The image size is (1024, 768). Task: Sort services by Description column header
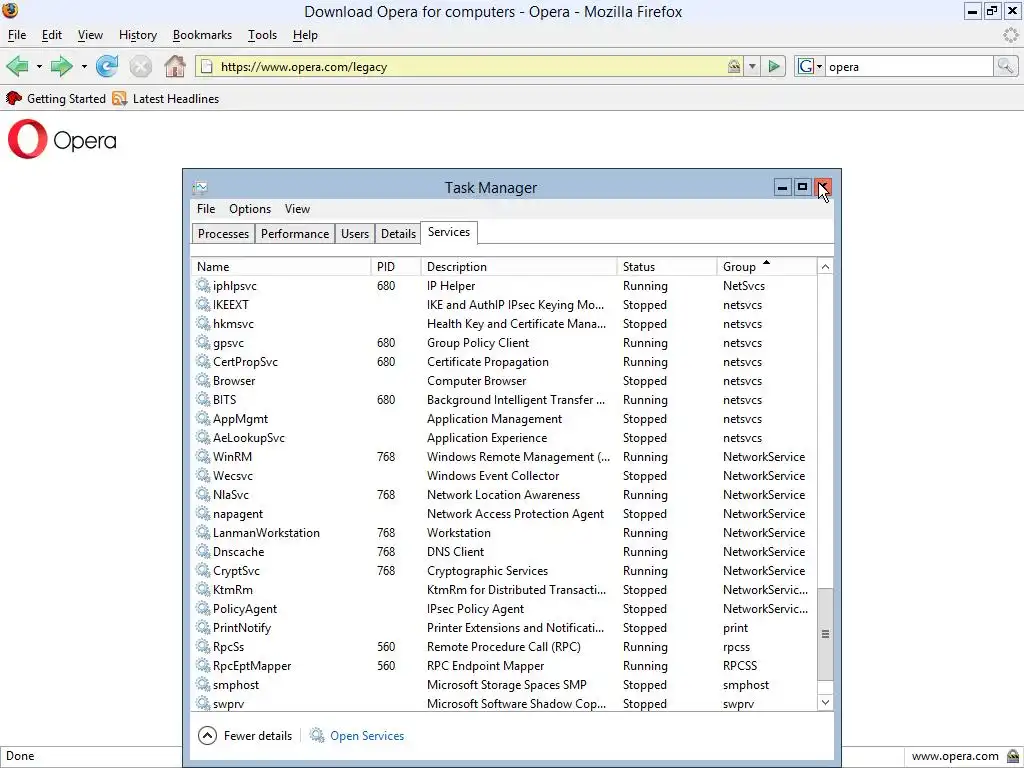click(x=519, y=266)
